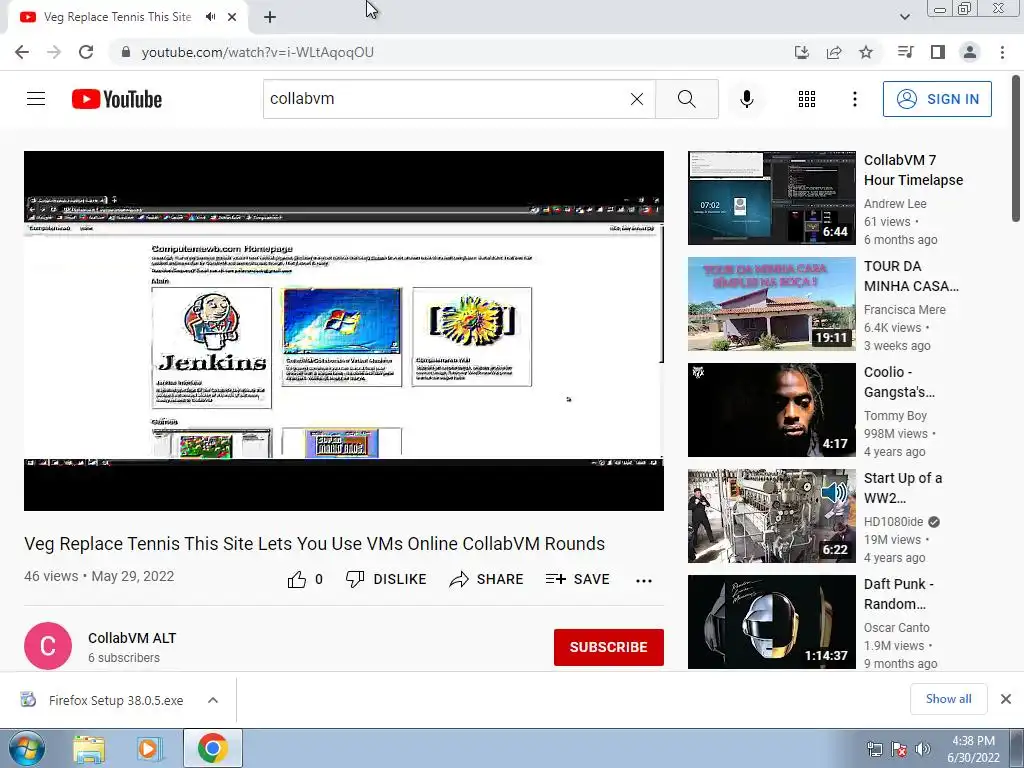Click the Oscar Canto channel name

click(897, 628)
